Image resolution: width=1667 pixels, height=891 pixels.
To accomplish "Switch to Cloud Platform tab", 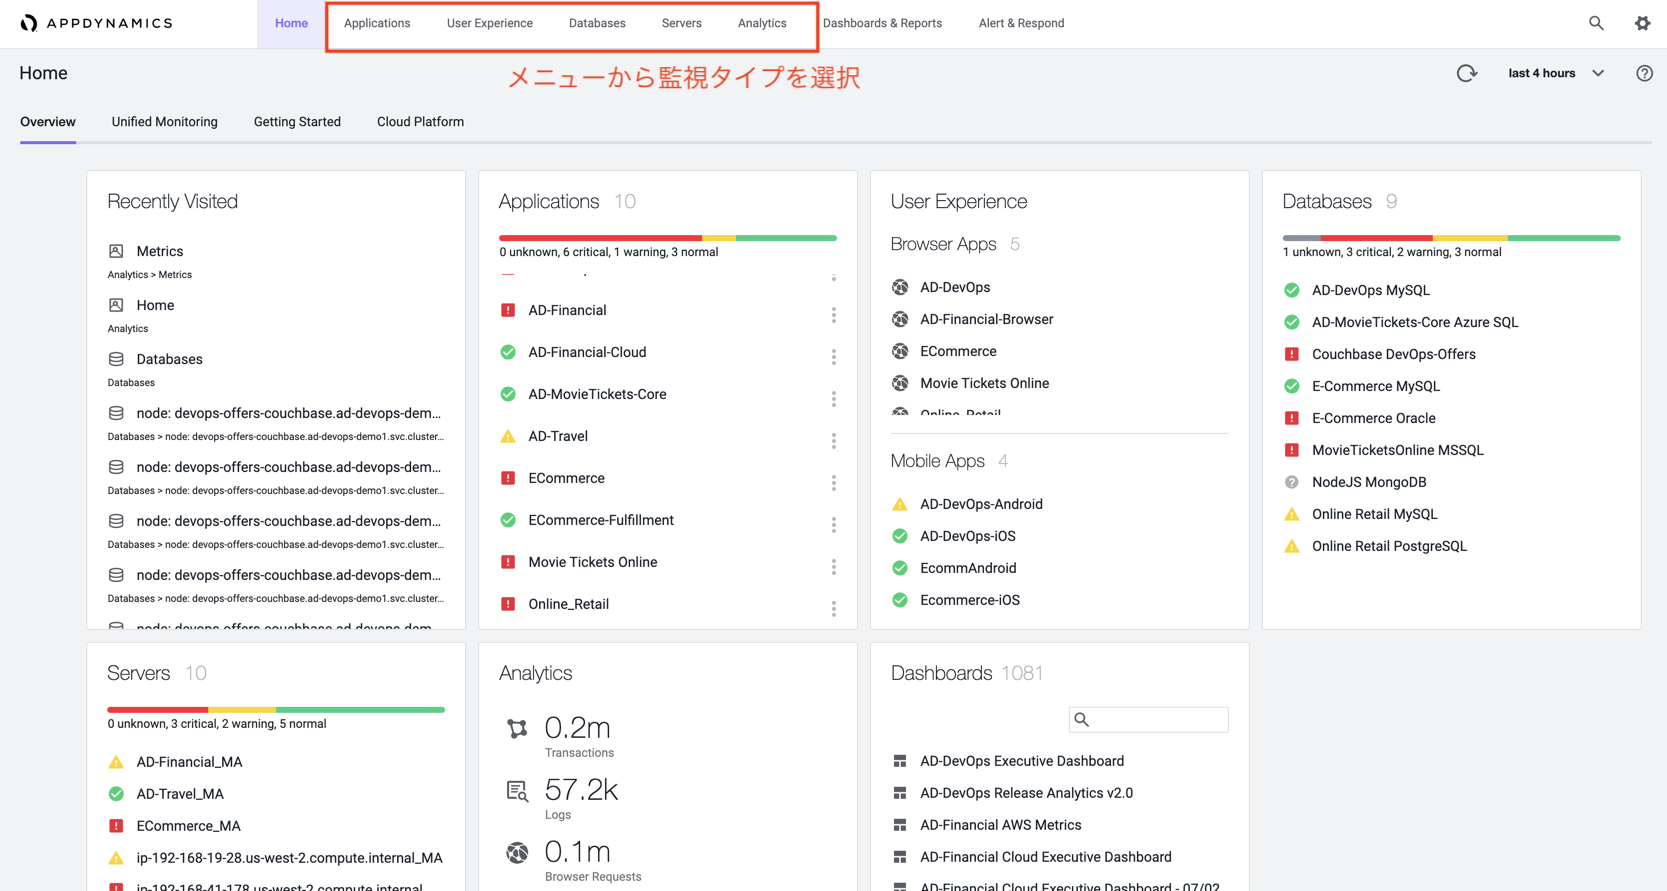I will point(420,122).
